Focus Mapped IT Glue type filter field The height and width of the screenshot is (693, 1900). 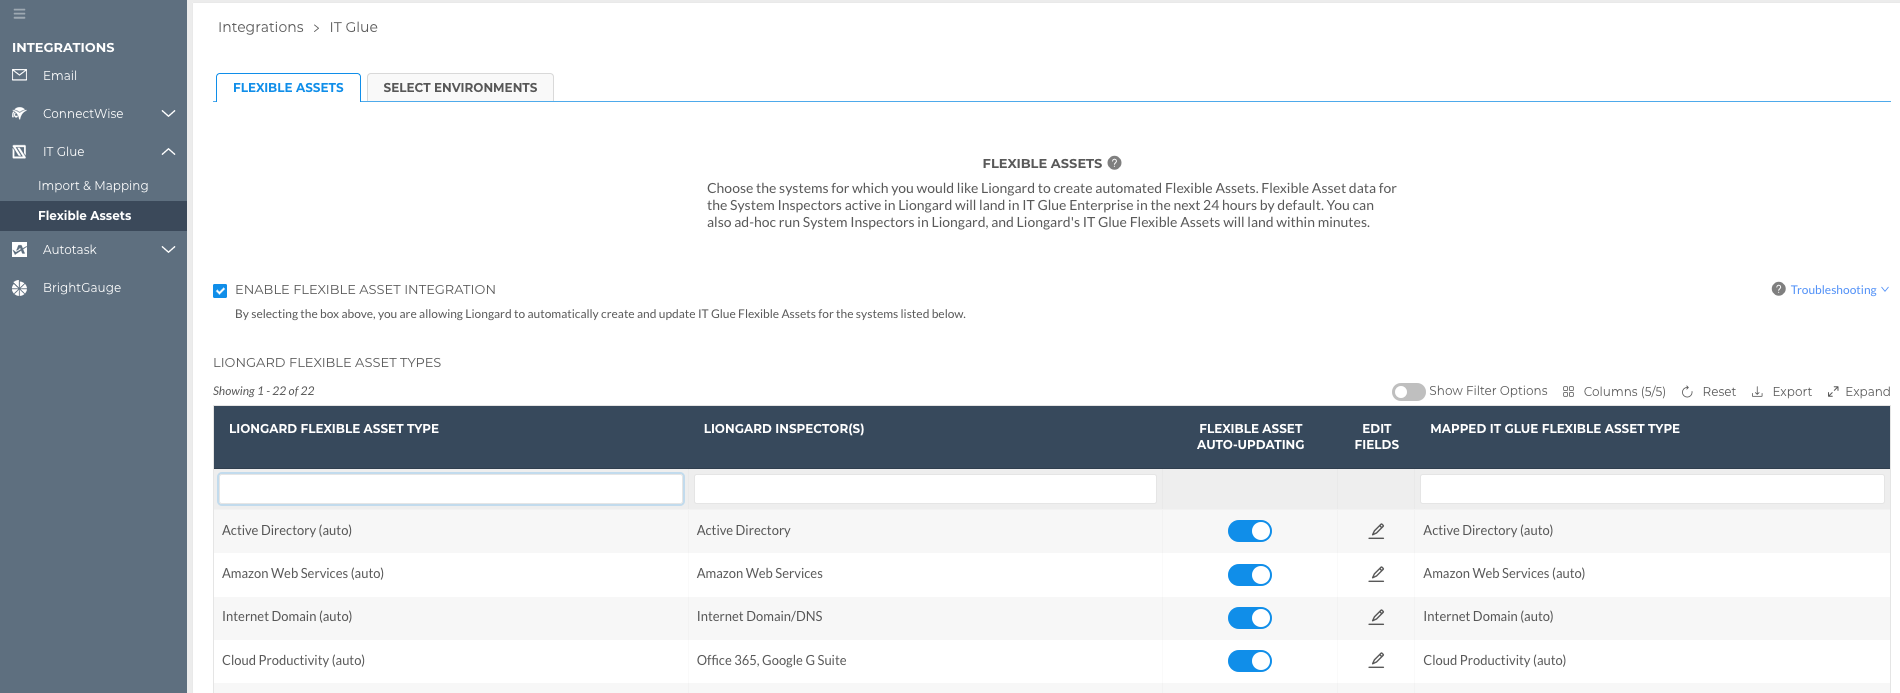tap(1652, 489)
